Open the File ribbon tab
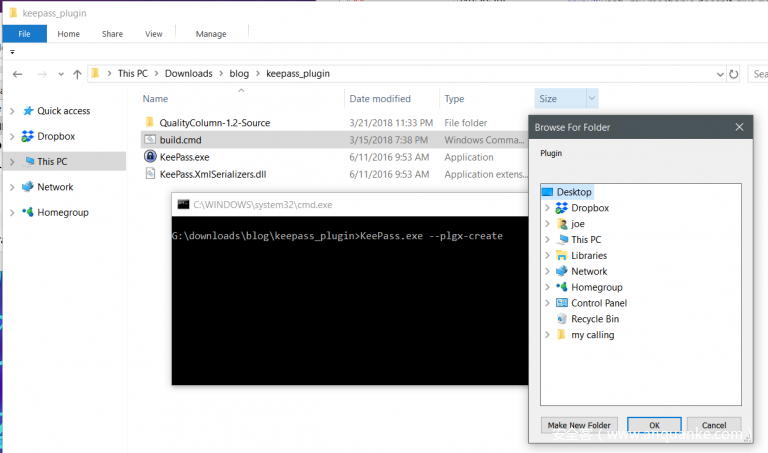 [x=24, y=34]
